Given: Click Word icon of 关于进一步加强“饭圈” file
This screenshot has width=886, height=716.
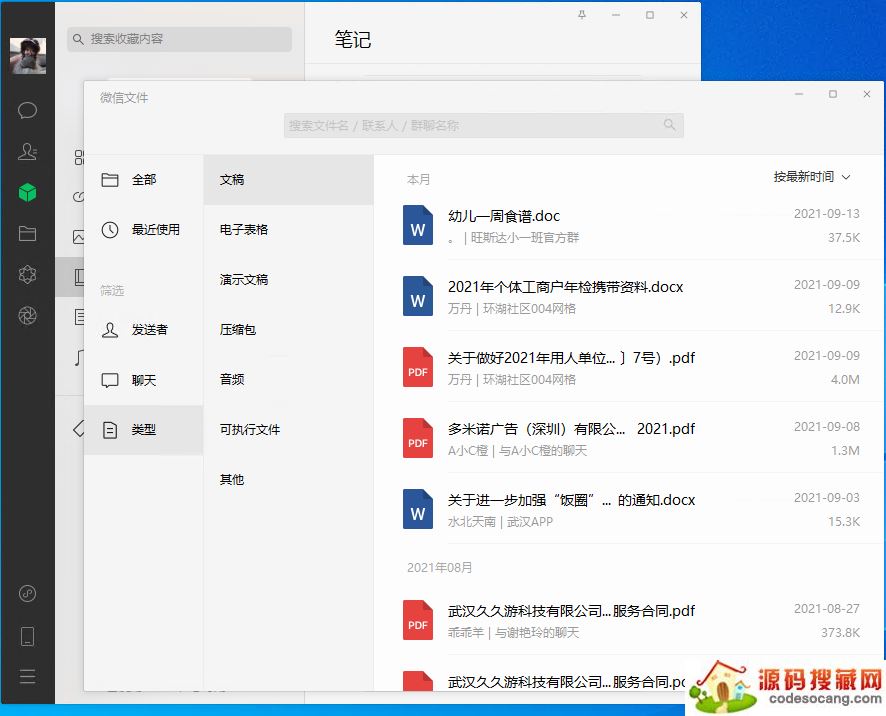Looking at the screenshot, I should [x=418, y=509].
